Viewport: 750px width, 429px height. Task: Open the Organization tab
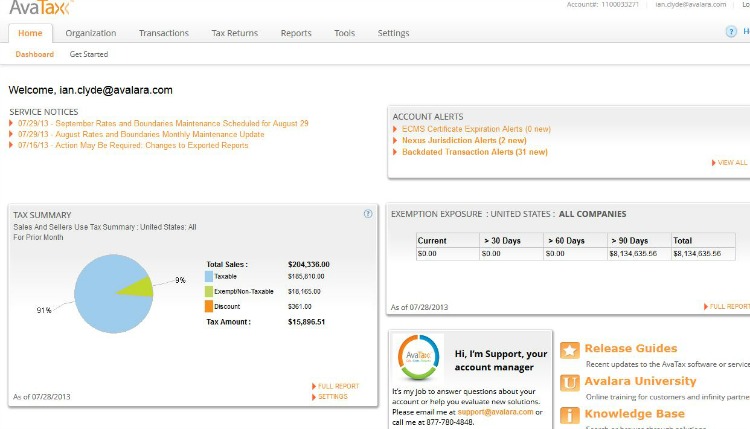click(91, 33)
